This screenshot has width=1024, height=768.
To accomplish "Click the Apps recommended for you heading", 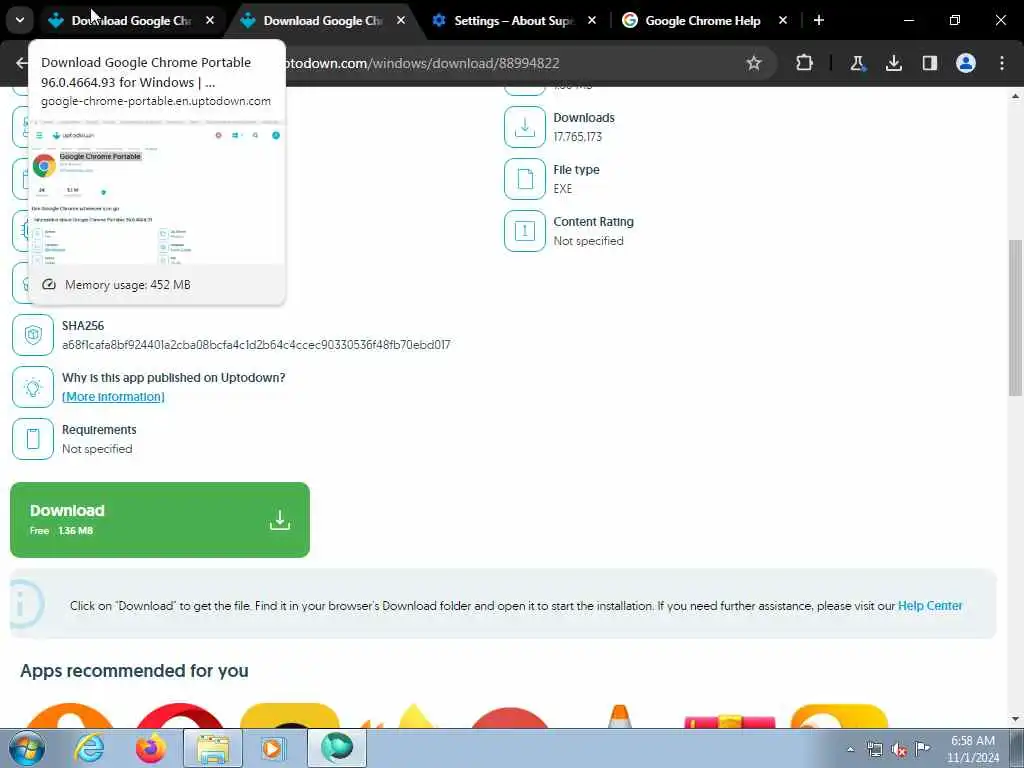I will tap(135, 671).
